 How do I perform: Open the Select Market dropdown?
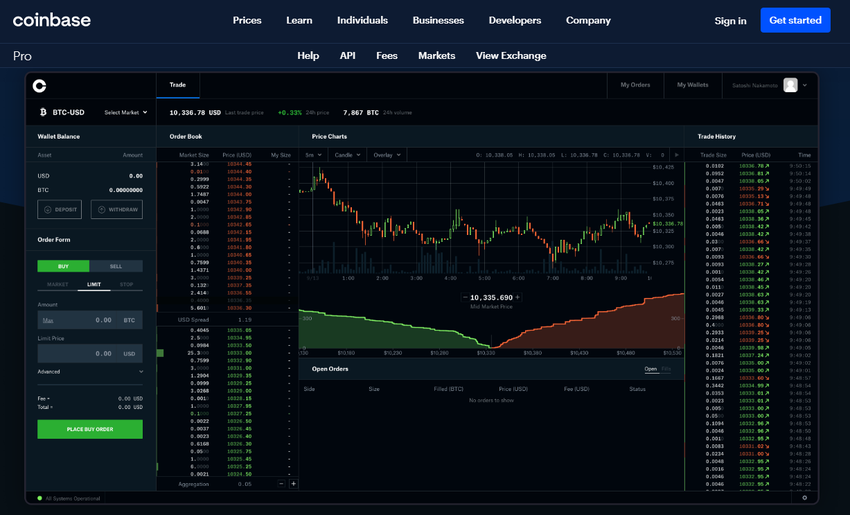point(126,113)
